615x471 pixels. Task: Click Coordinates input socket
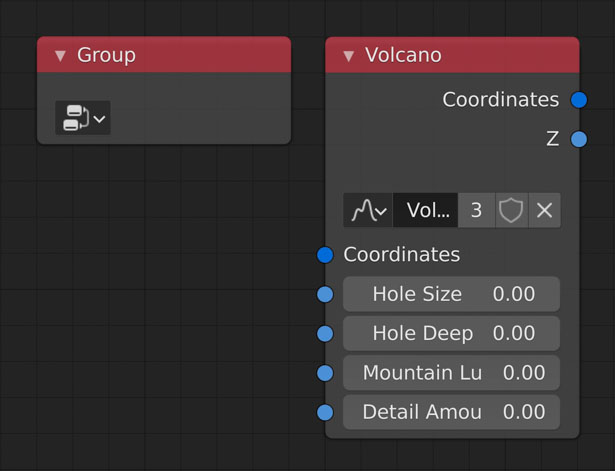[325, 255]
